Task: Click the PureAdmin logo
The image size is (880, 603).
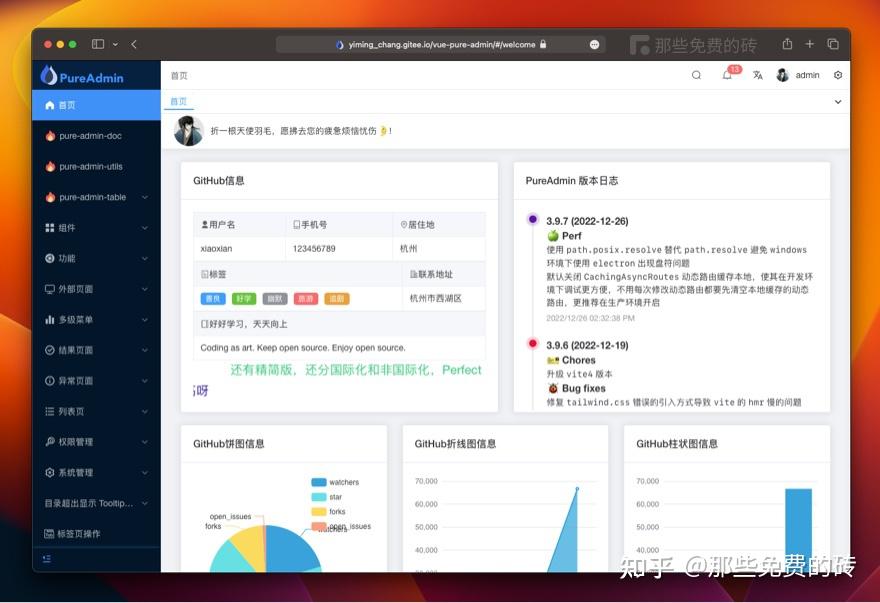Action: [x=82, y=76]
